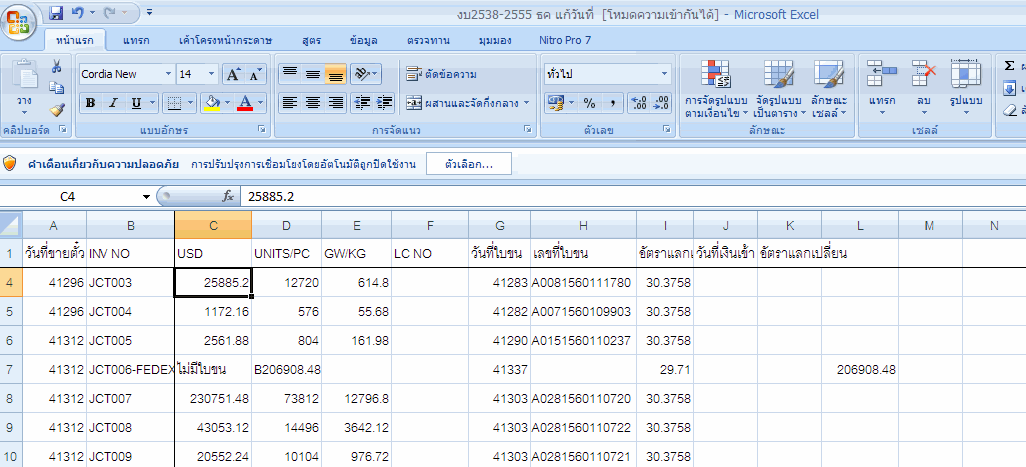Click the Percent Style icon

tap(589, 103)
